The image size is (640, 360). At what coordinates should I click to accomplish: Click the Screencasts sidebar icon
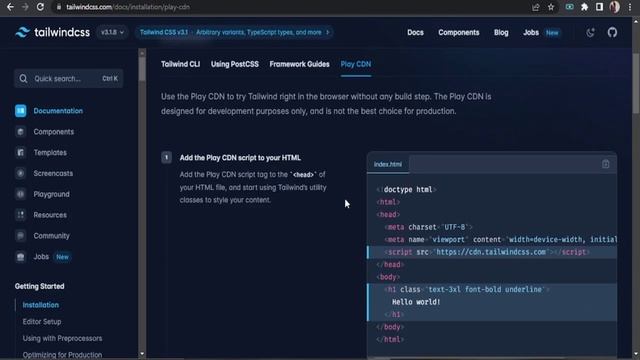click(20, 173)
